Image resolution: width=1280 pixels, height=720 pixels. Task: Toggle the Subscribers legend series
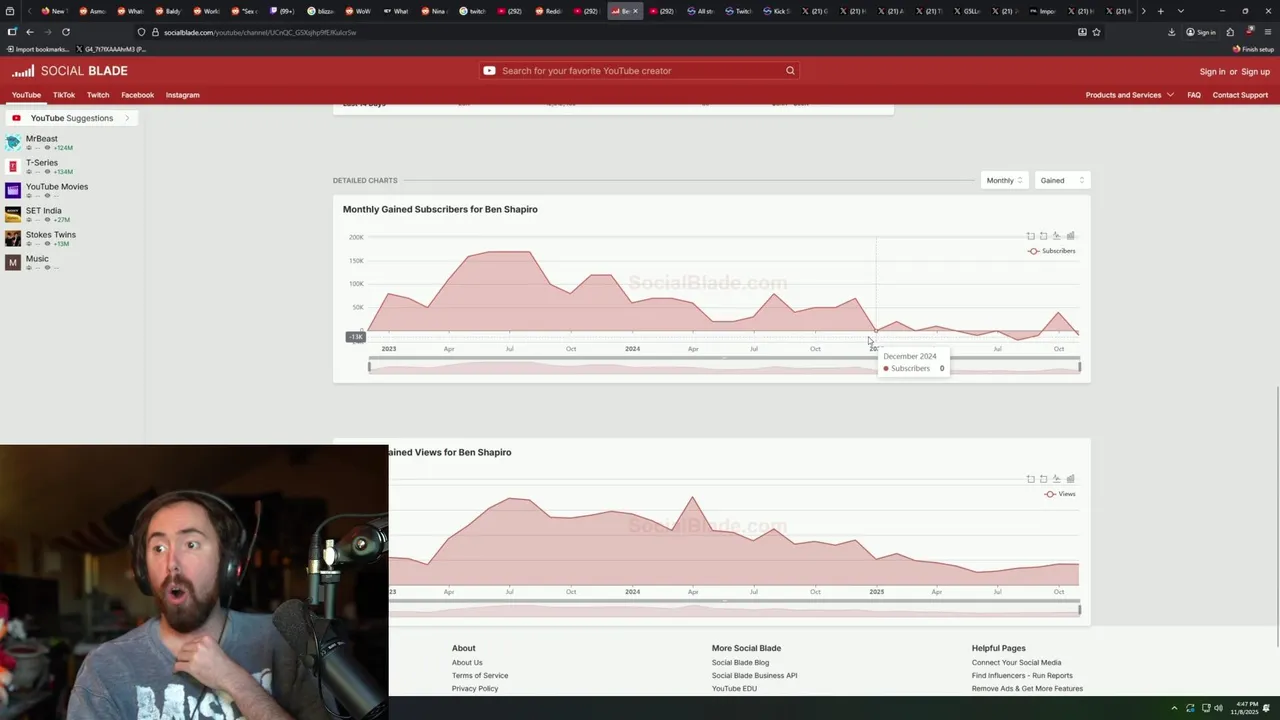[1052, 251]
